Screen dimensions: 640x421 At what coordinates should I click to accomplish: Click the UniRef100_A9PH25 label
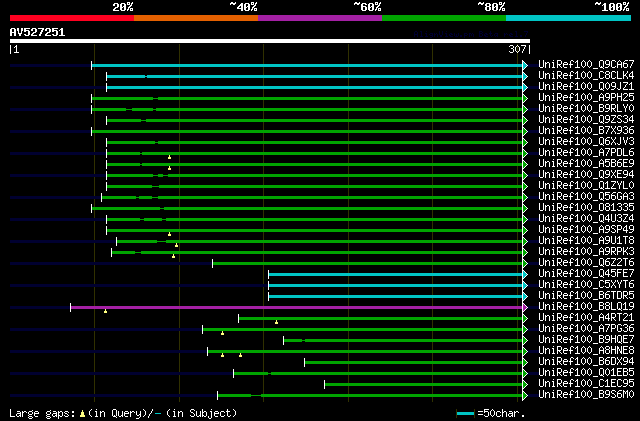586,98
